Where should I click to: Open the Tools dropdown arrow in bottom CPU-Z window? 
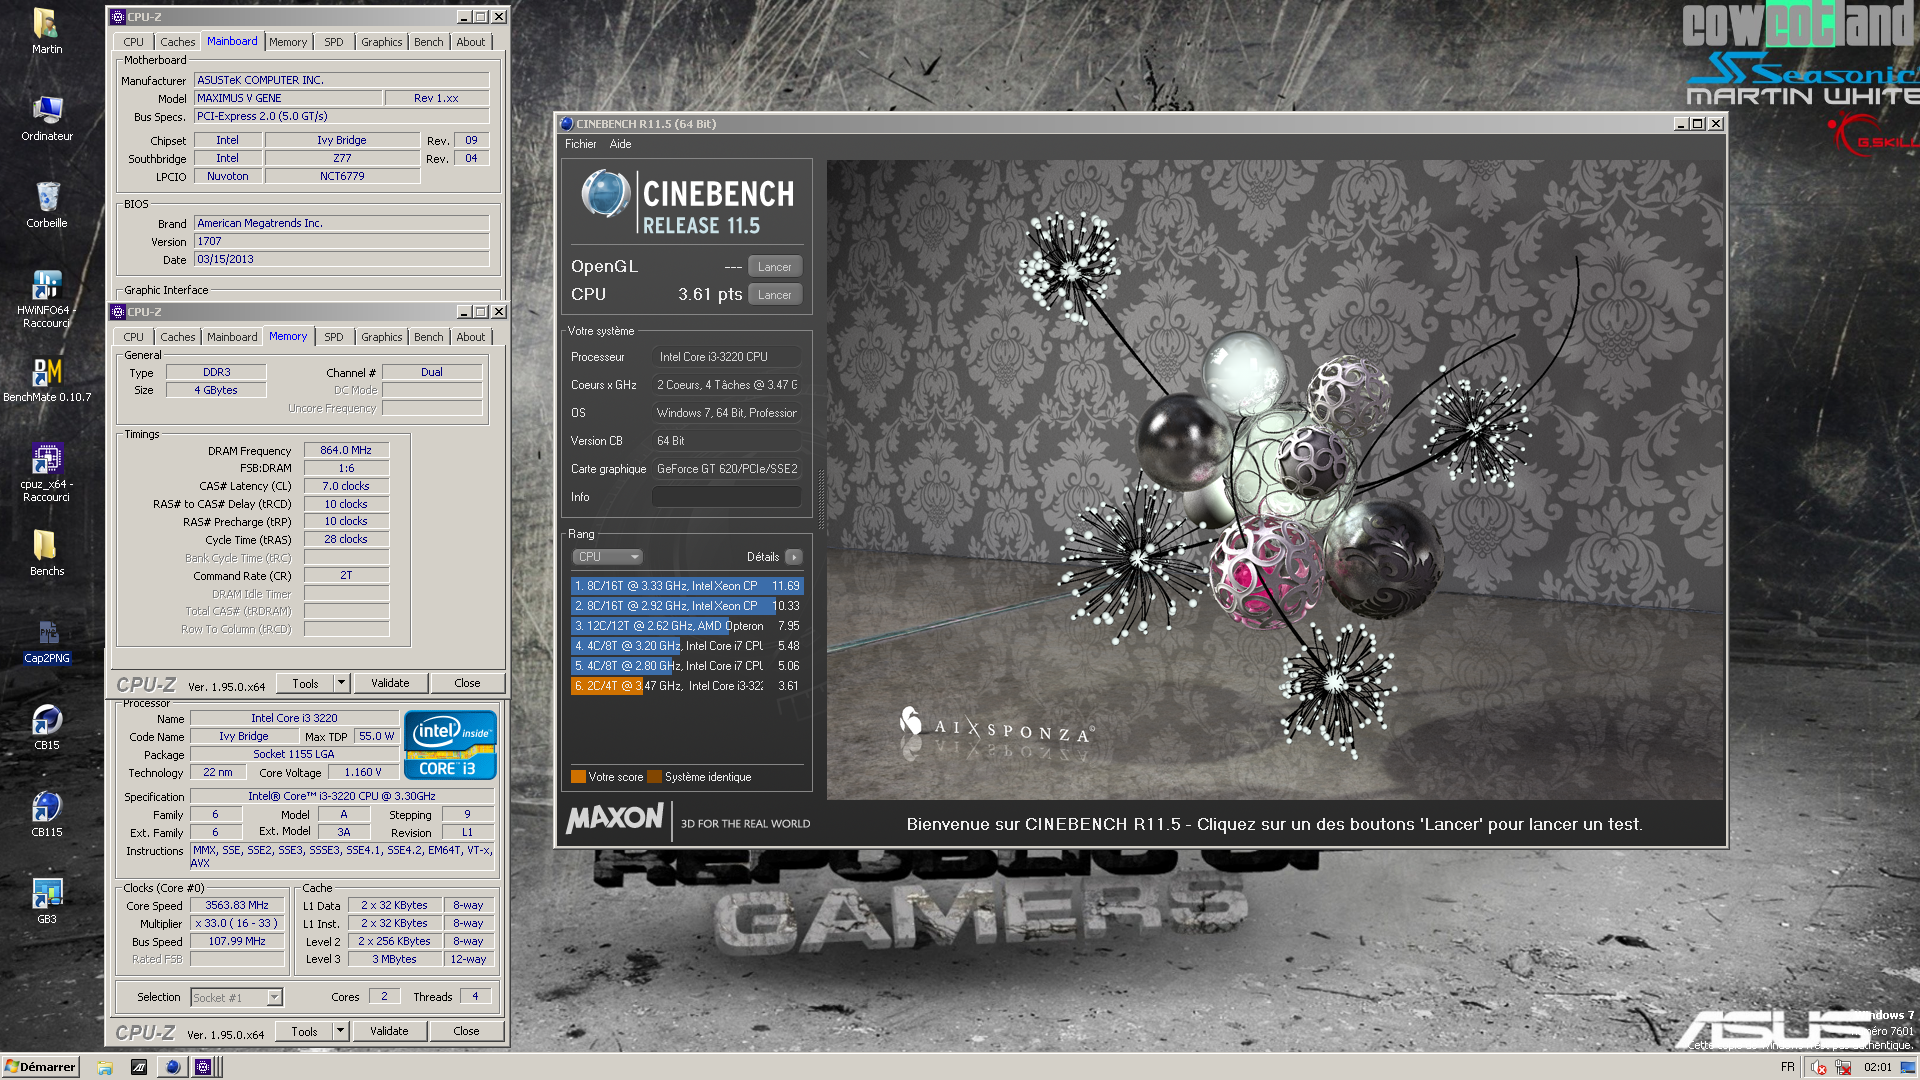pos(340,1031)
